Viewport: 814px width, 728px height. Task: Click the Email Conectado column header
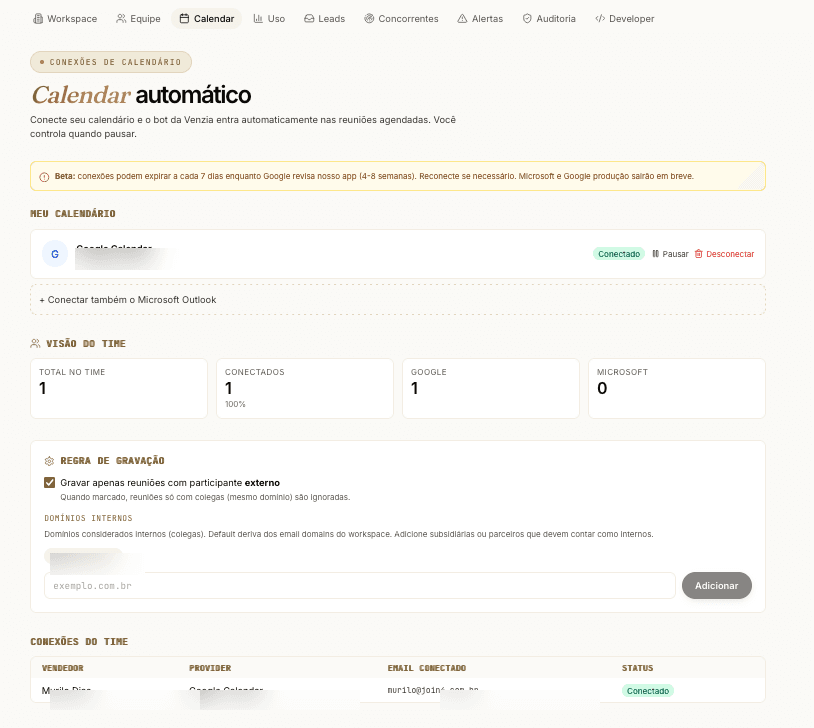point(427,668)
